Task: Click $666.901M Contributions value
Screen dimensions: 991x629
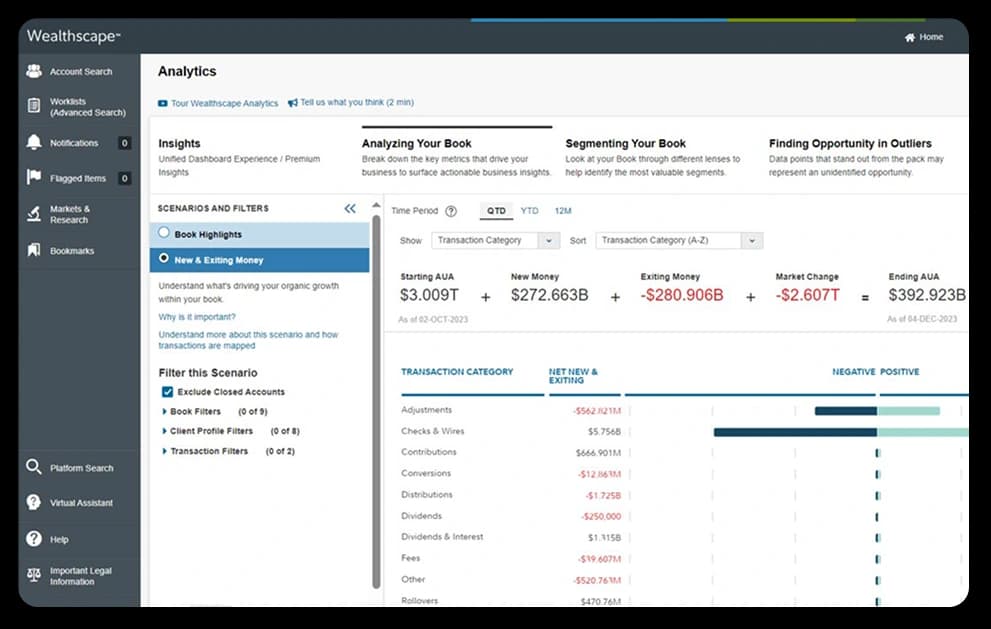Action: (599, 453)
